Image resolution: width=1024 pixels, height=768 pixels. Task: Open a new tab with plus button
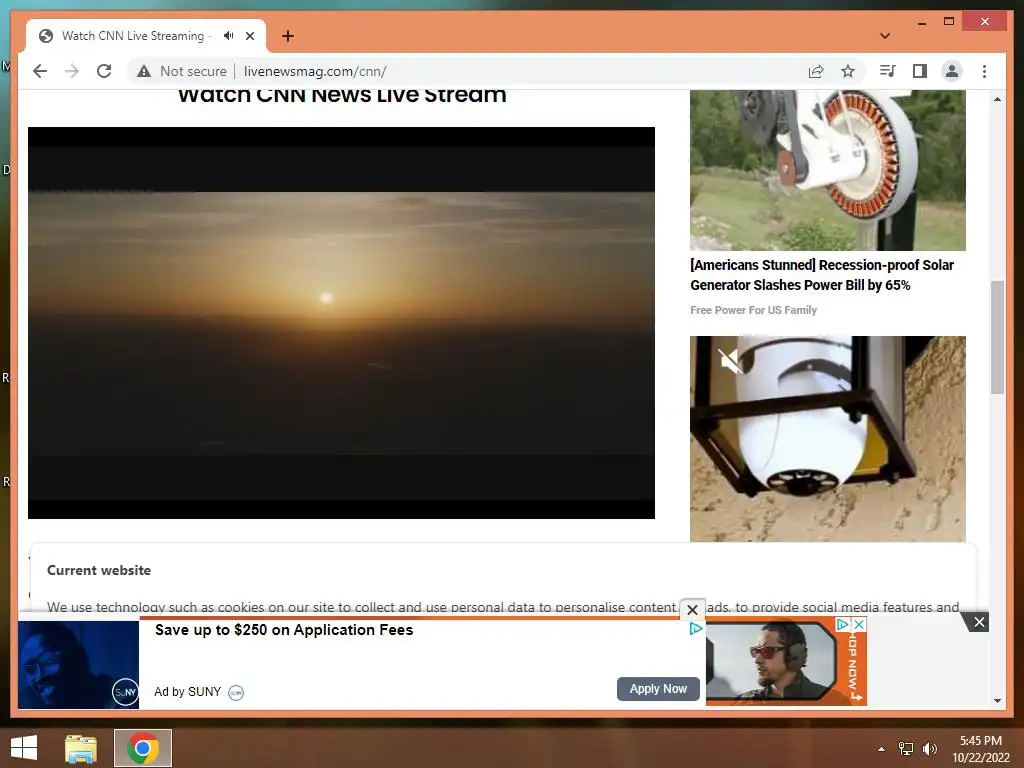coord(288,36)
